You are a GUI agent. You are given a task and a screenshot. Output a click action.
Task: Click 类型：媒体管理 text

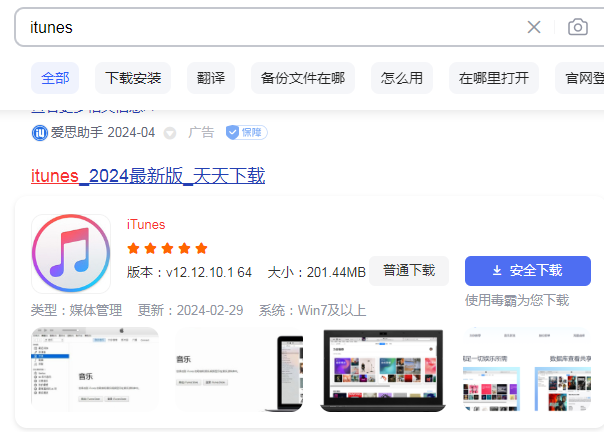(x=76, y=310)
